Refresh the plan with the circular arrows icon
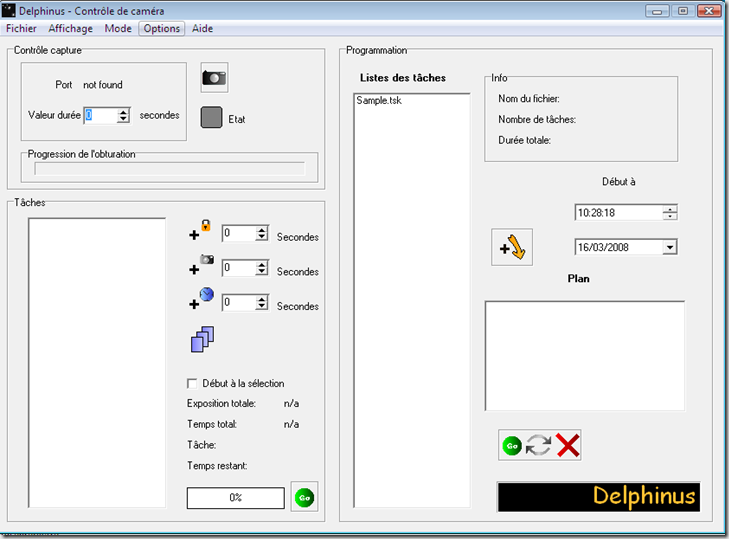729x539 pixels. click(x=538, y=446)
